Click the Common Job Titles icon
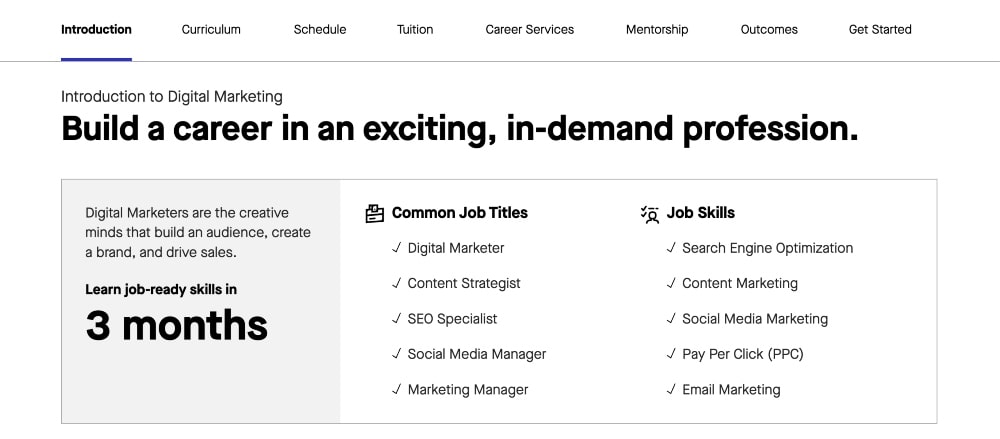This screenshot has width=1000, height=439. click(375, 213)
